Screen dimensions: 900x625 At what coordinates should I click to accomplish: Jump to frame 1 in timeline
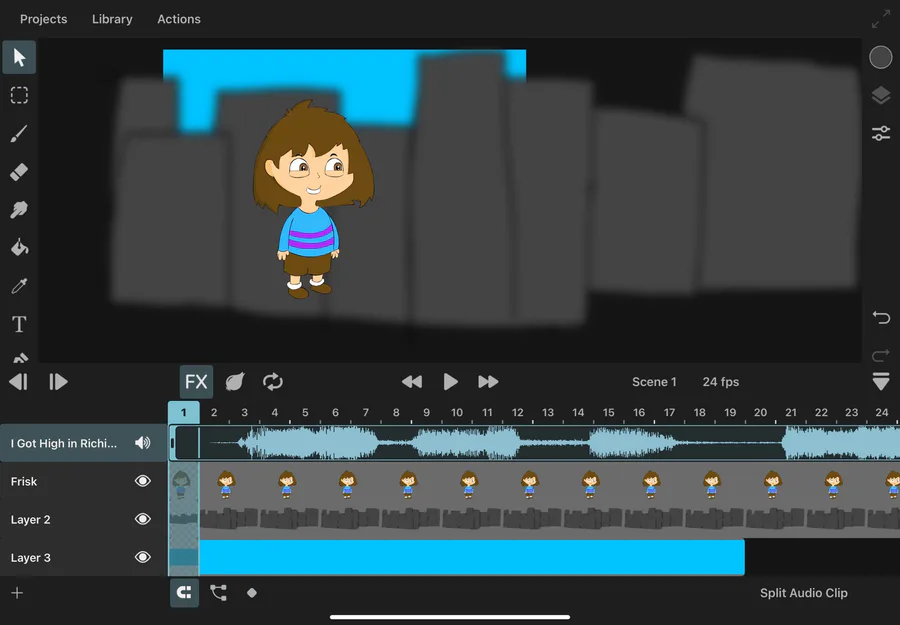[x=184, y=412]
